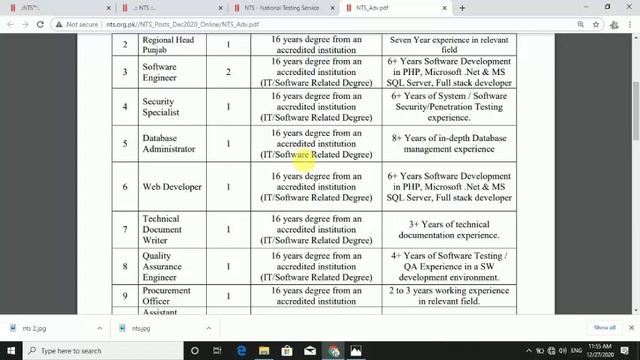Click the address bar URL
640x360 pixels.
[182, 24]
